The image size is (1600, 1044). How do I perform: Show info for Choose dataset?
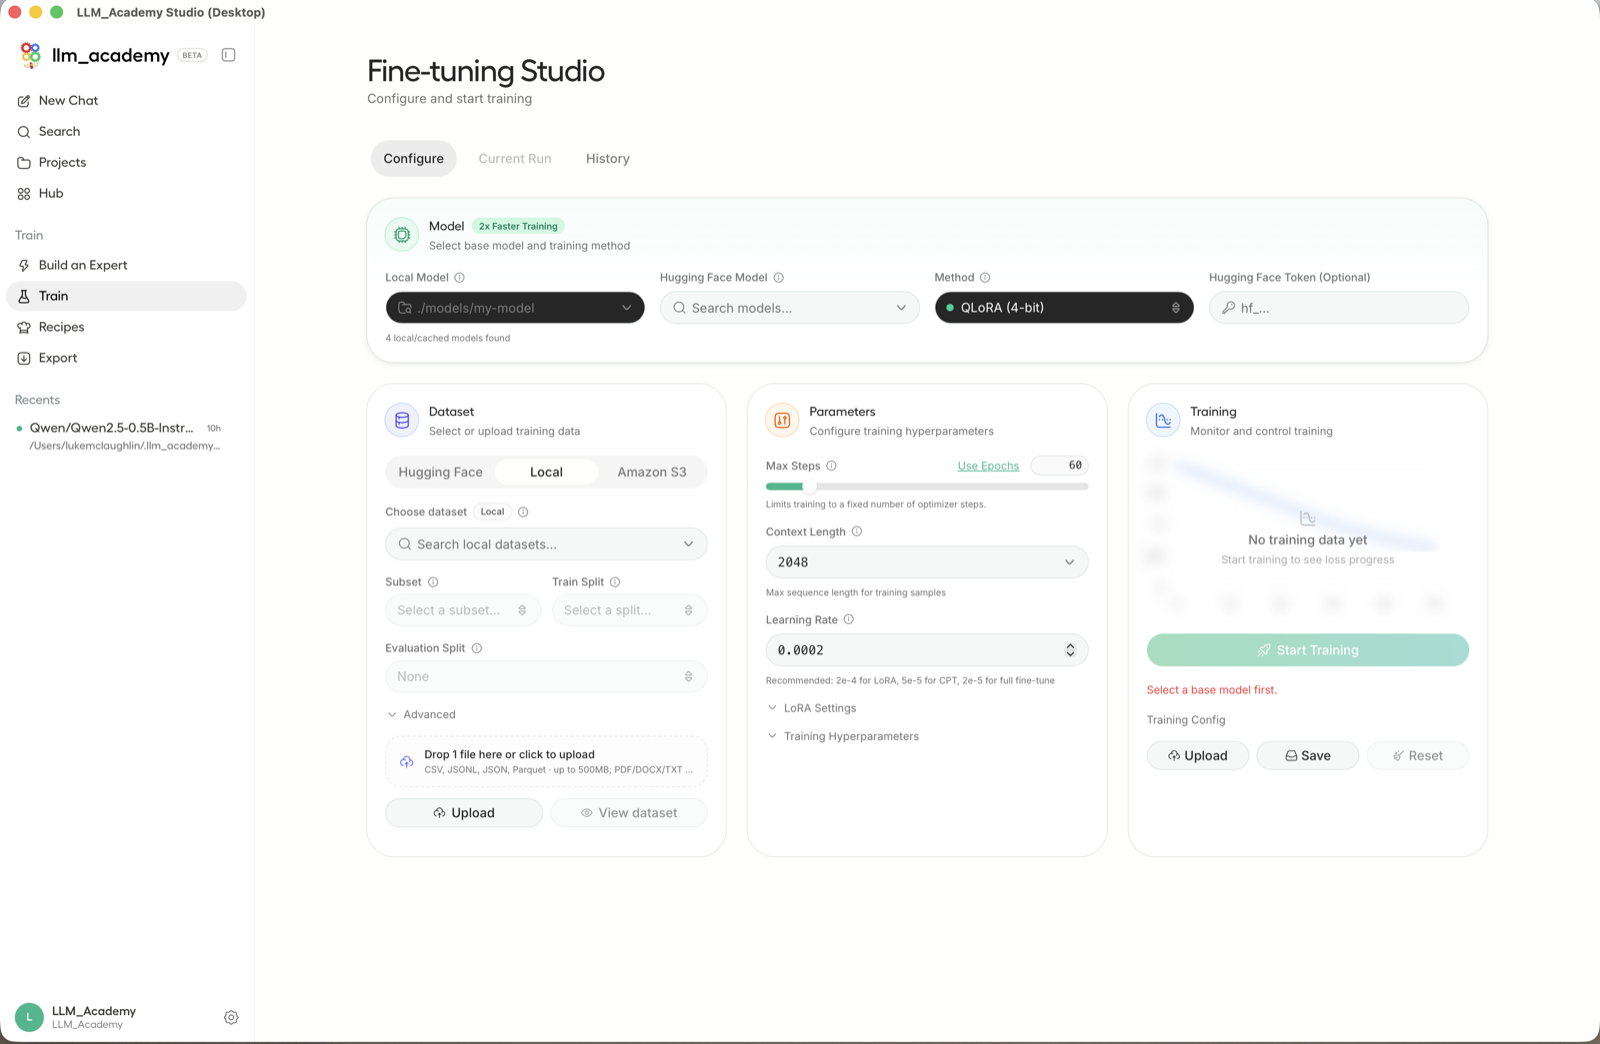pyautogui.click(x=523, y=512)
